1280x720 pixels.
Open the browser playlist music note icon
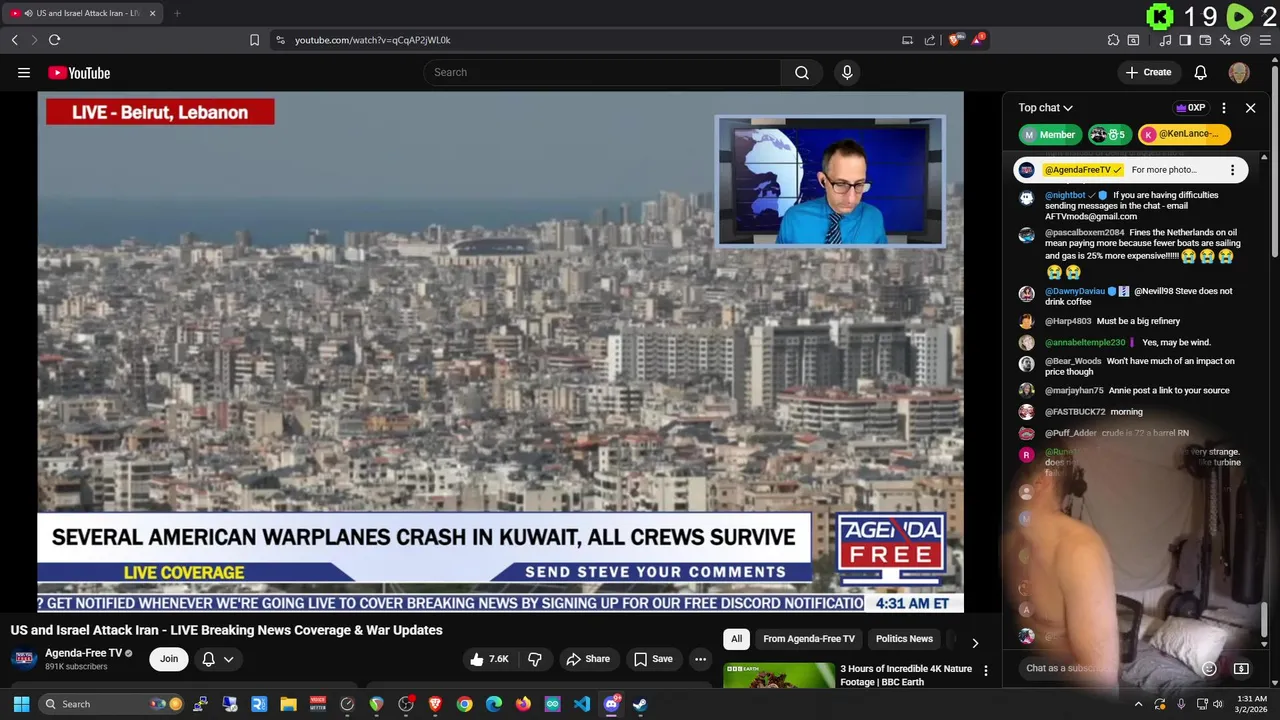pyautogui.click(x=1166, y=40)
